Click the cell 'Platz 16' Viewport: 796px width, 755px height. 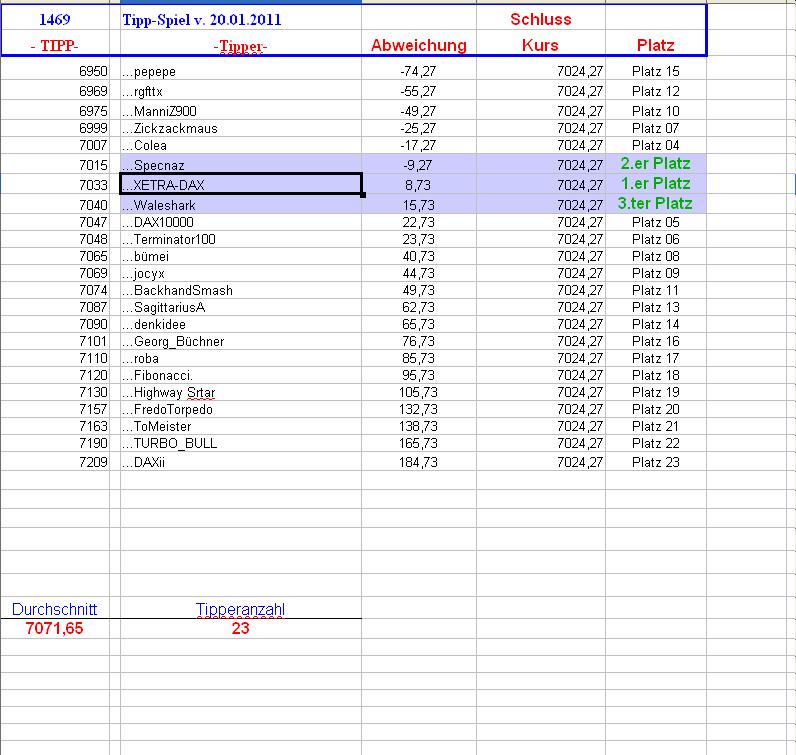pos(655,341)
